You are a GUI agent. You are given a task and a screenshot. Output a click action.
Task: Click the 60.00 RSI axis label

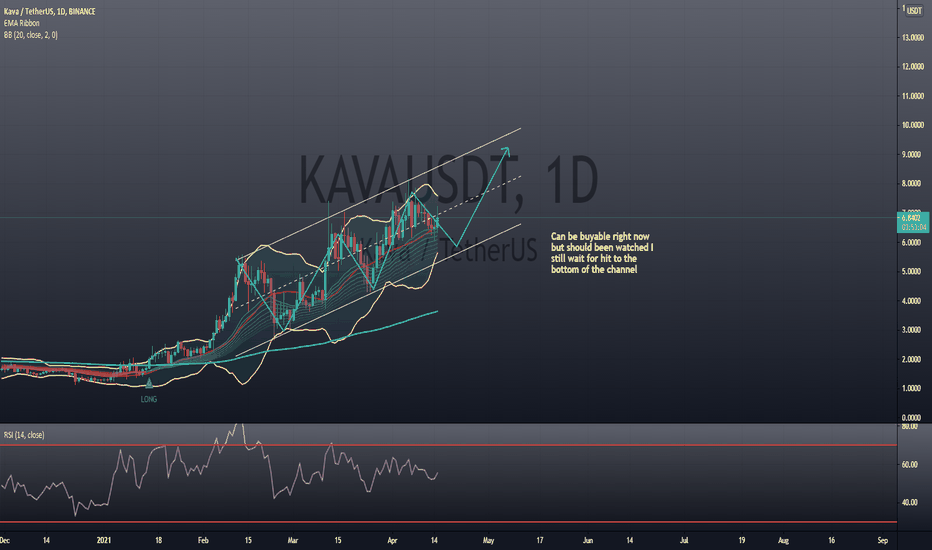point(910,465)
